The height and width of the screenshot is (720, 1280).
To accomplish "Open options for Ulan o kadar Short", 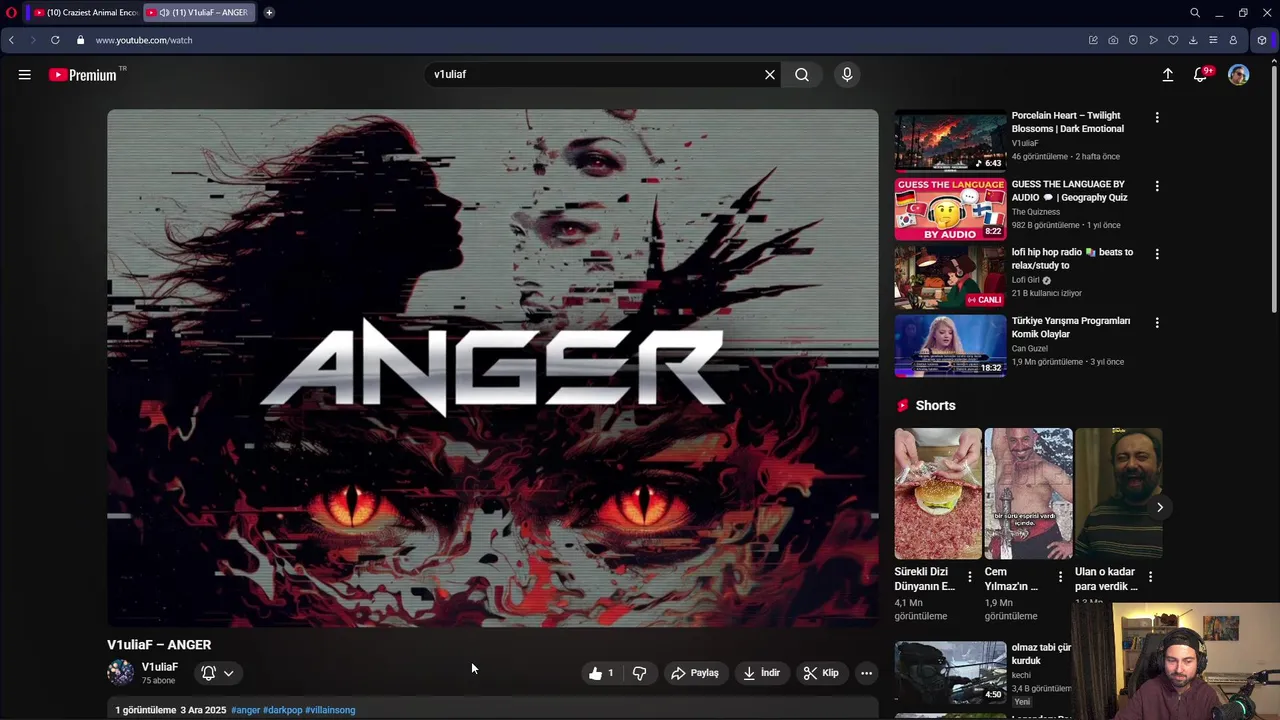I will [x=1150, y=577].
